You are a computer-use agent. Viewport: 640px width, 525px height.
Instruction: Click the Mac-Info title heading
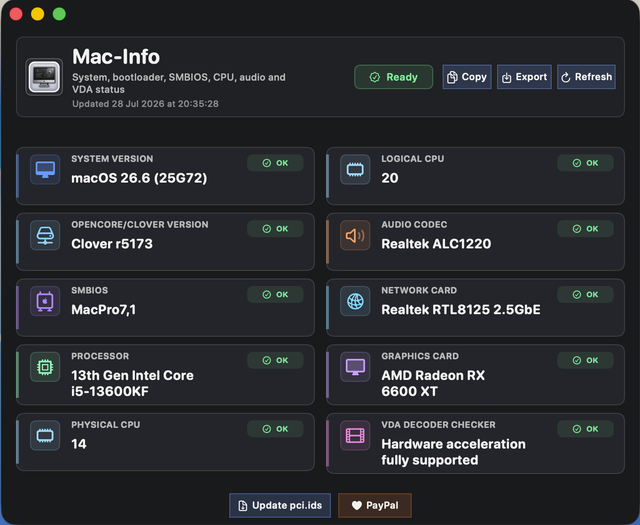pyautogui.click(x=116, y=57)
